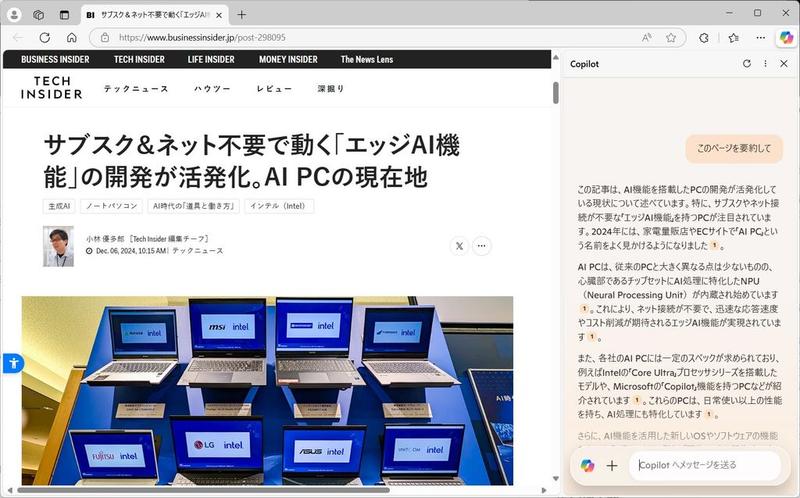Open the テックニュース section
The width and height of the screenshot is (800, 498).
(136, 88)
